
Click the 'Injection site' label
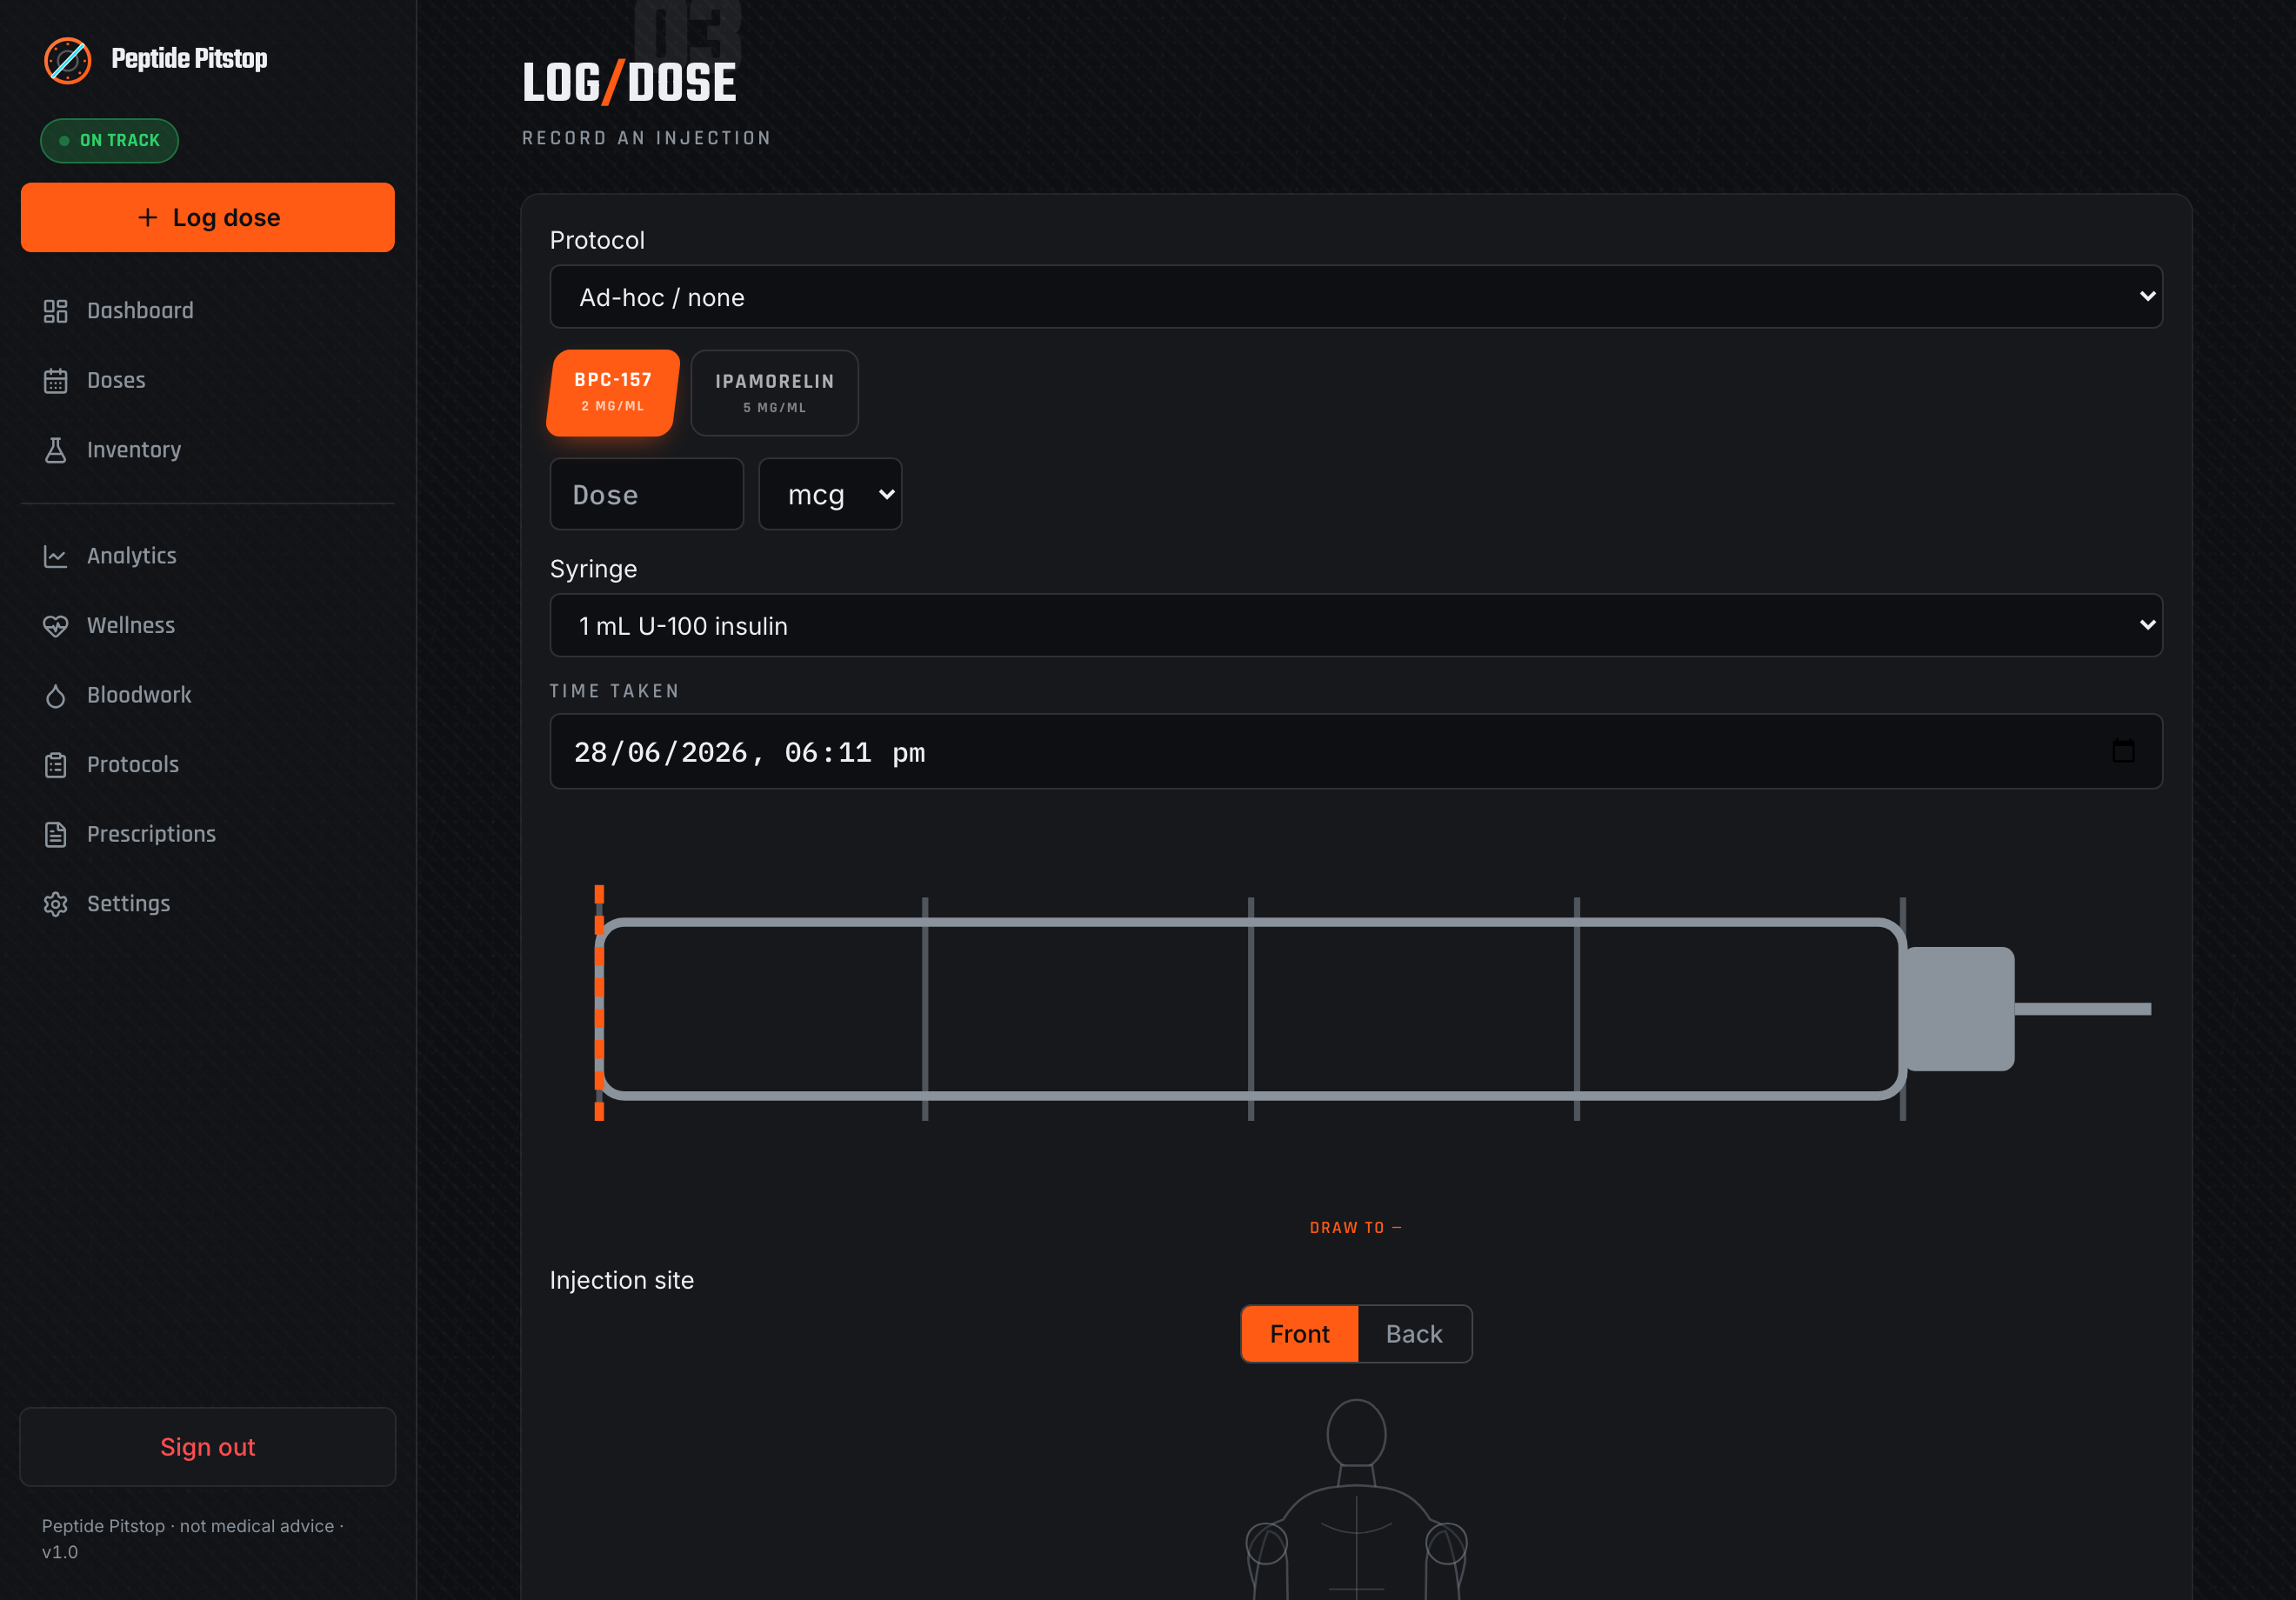[x=621, y=1280]
